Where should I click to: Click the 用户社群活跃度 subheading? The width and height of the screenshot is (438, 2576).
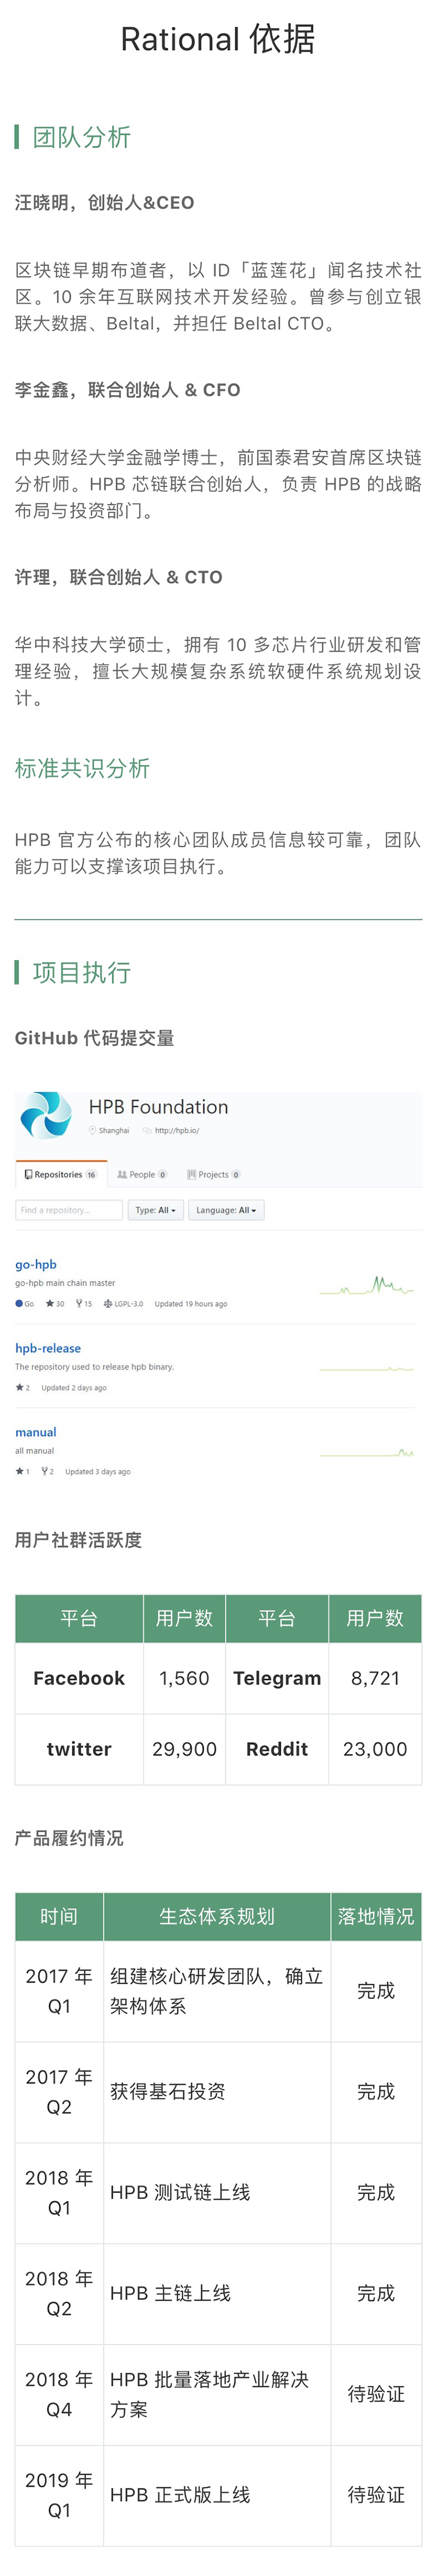(x=78, y=1540)
